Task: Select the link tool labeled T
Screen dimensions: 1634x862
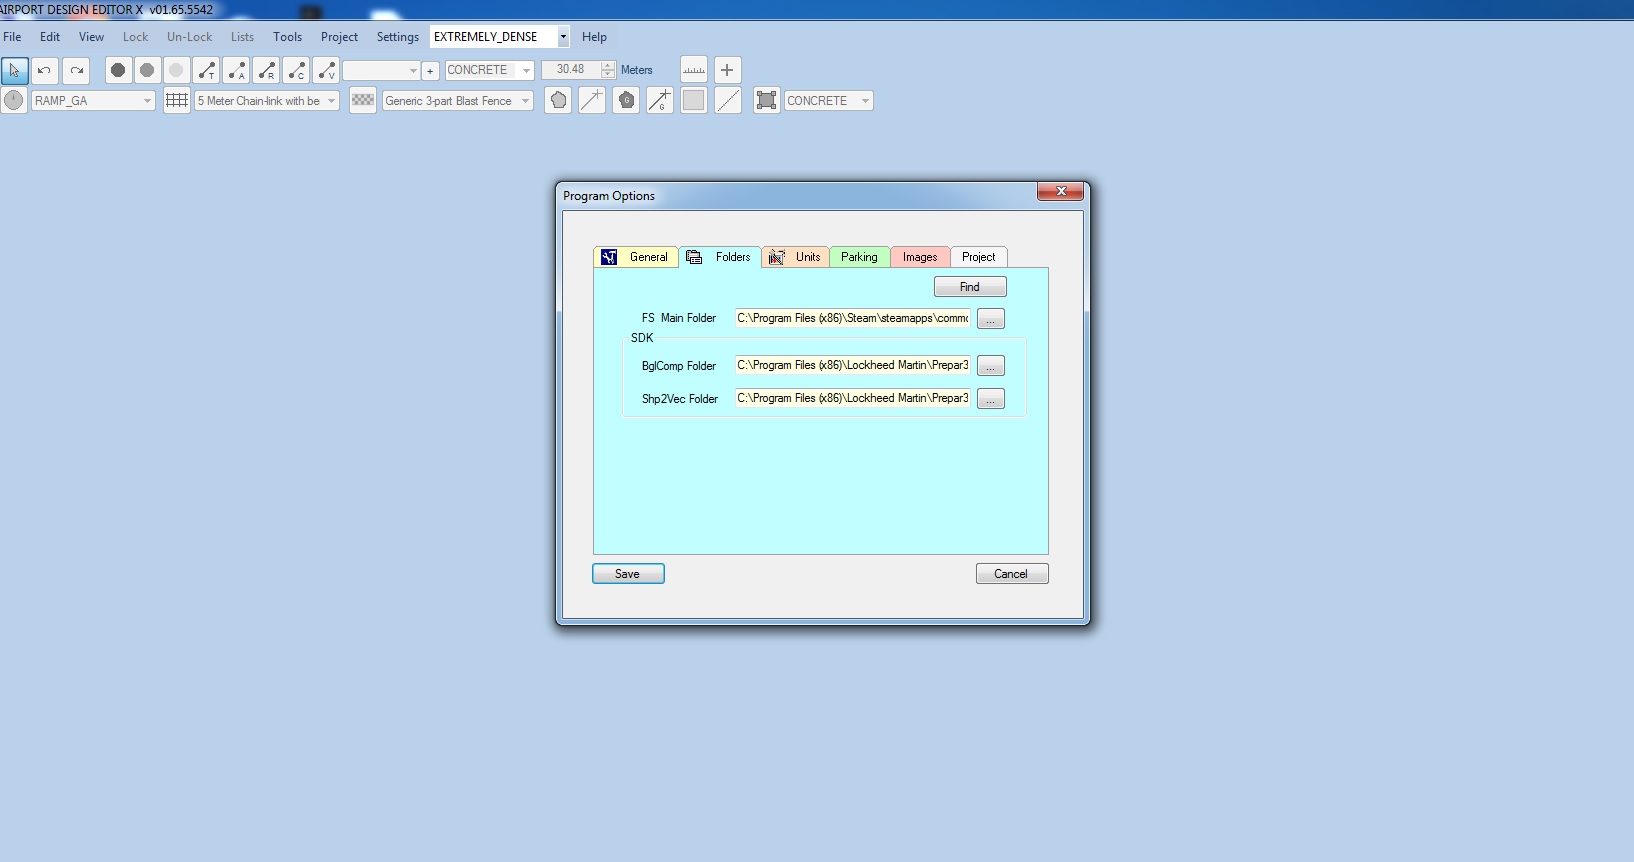Action: (206, 70)
